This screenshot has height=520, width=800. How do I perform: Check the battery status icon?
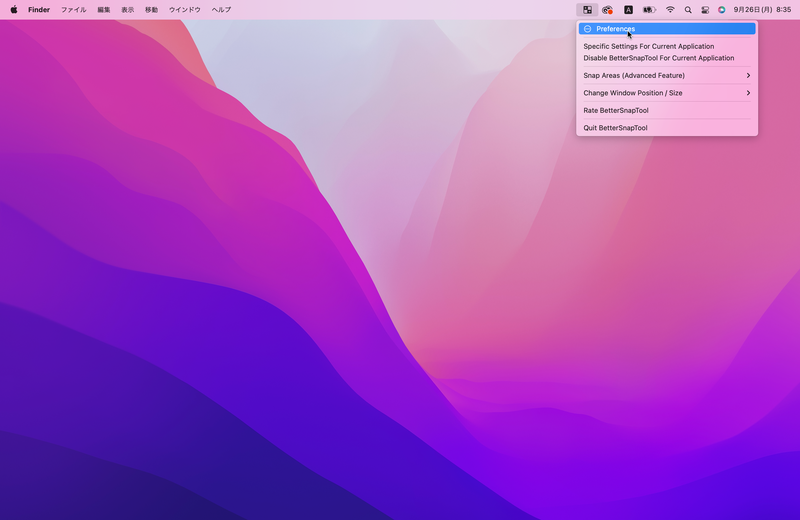tap(648, 10)
